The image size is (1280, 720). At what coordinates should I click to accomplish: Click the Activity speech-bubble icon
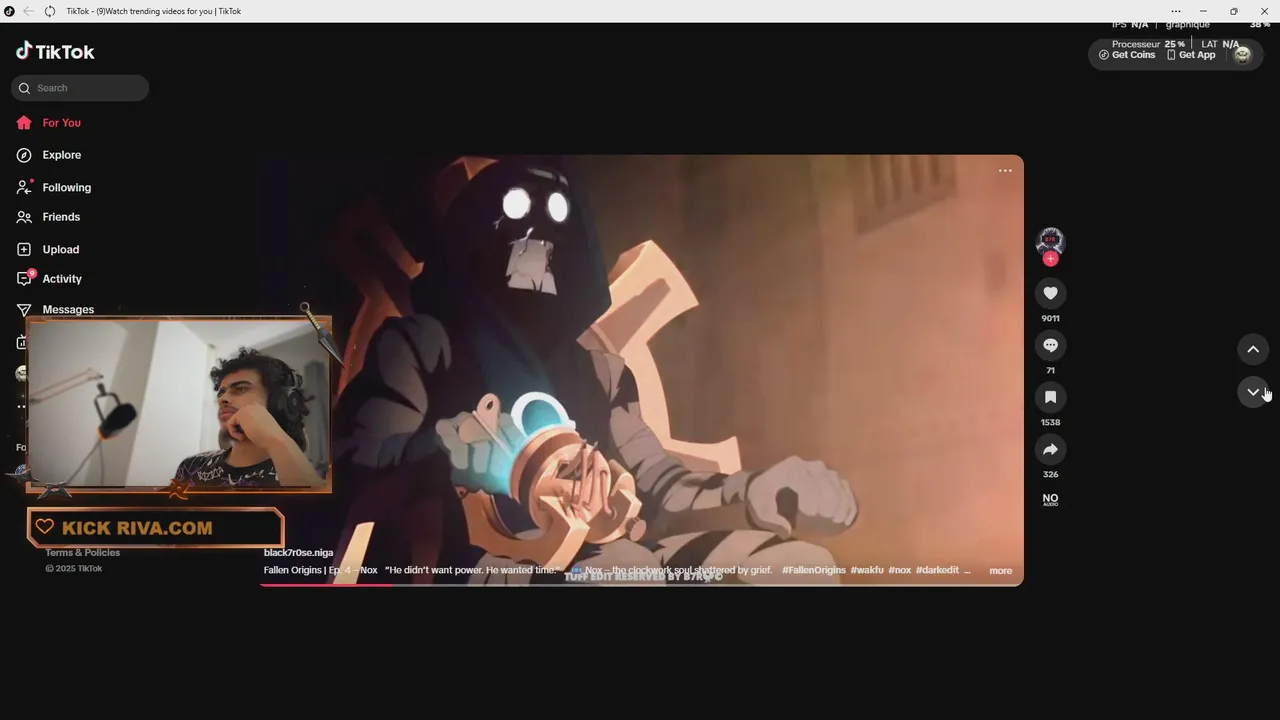[25, 278]
